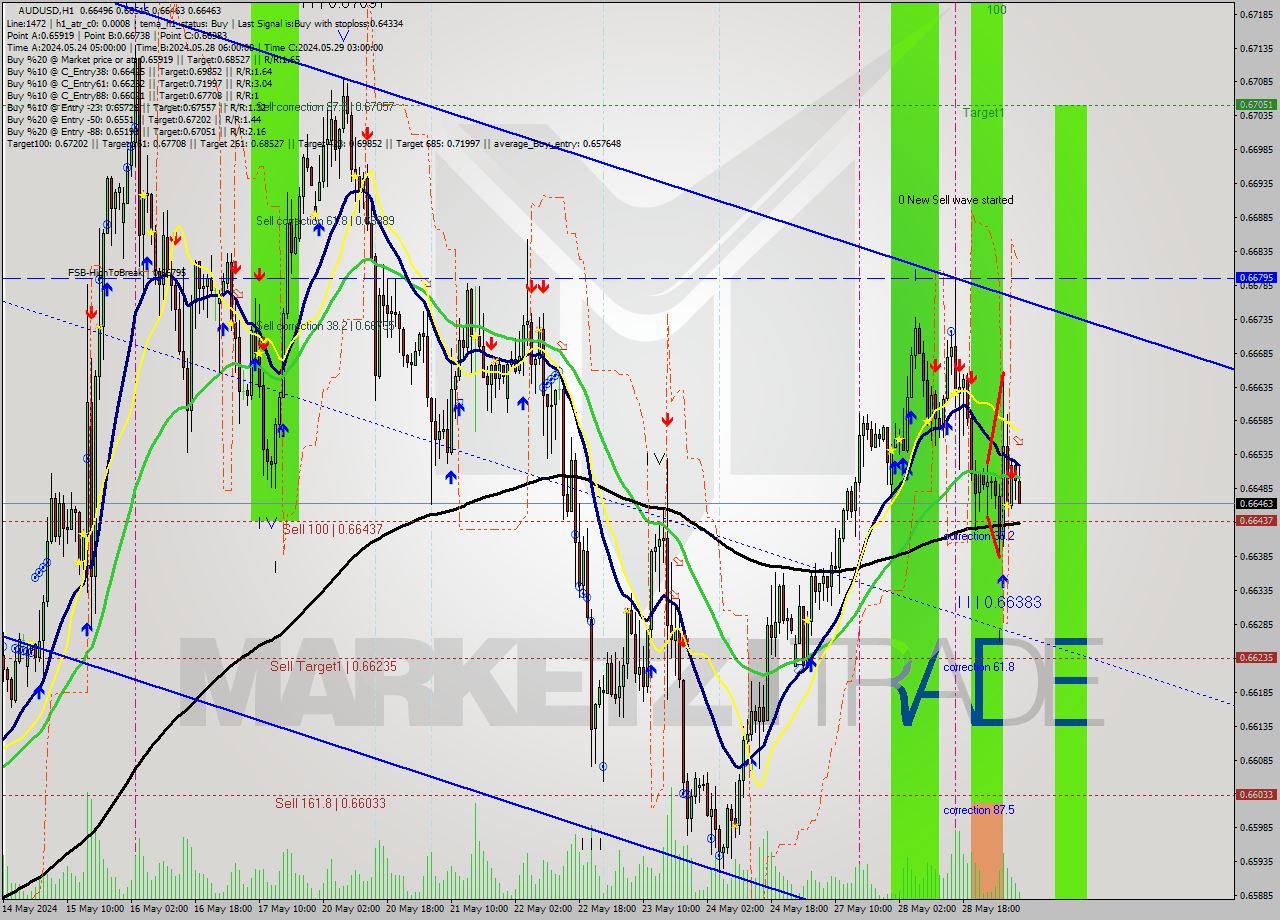Click the green 'Target1' label
The image size is (1280, 920).
983,113
